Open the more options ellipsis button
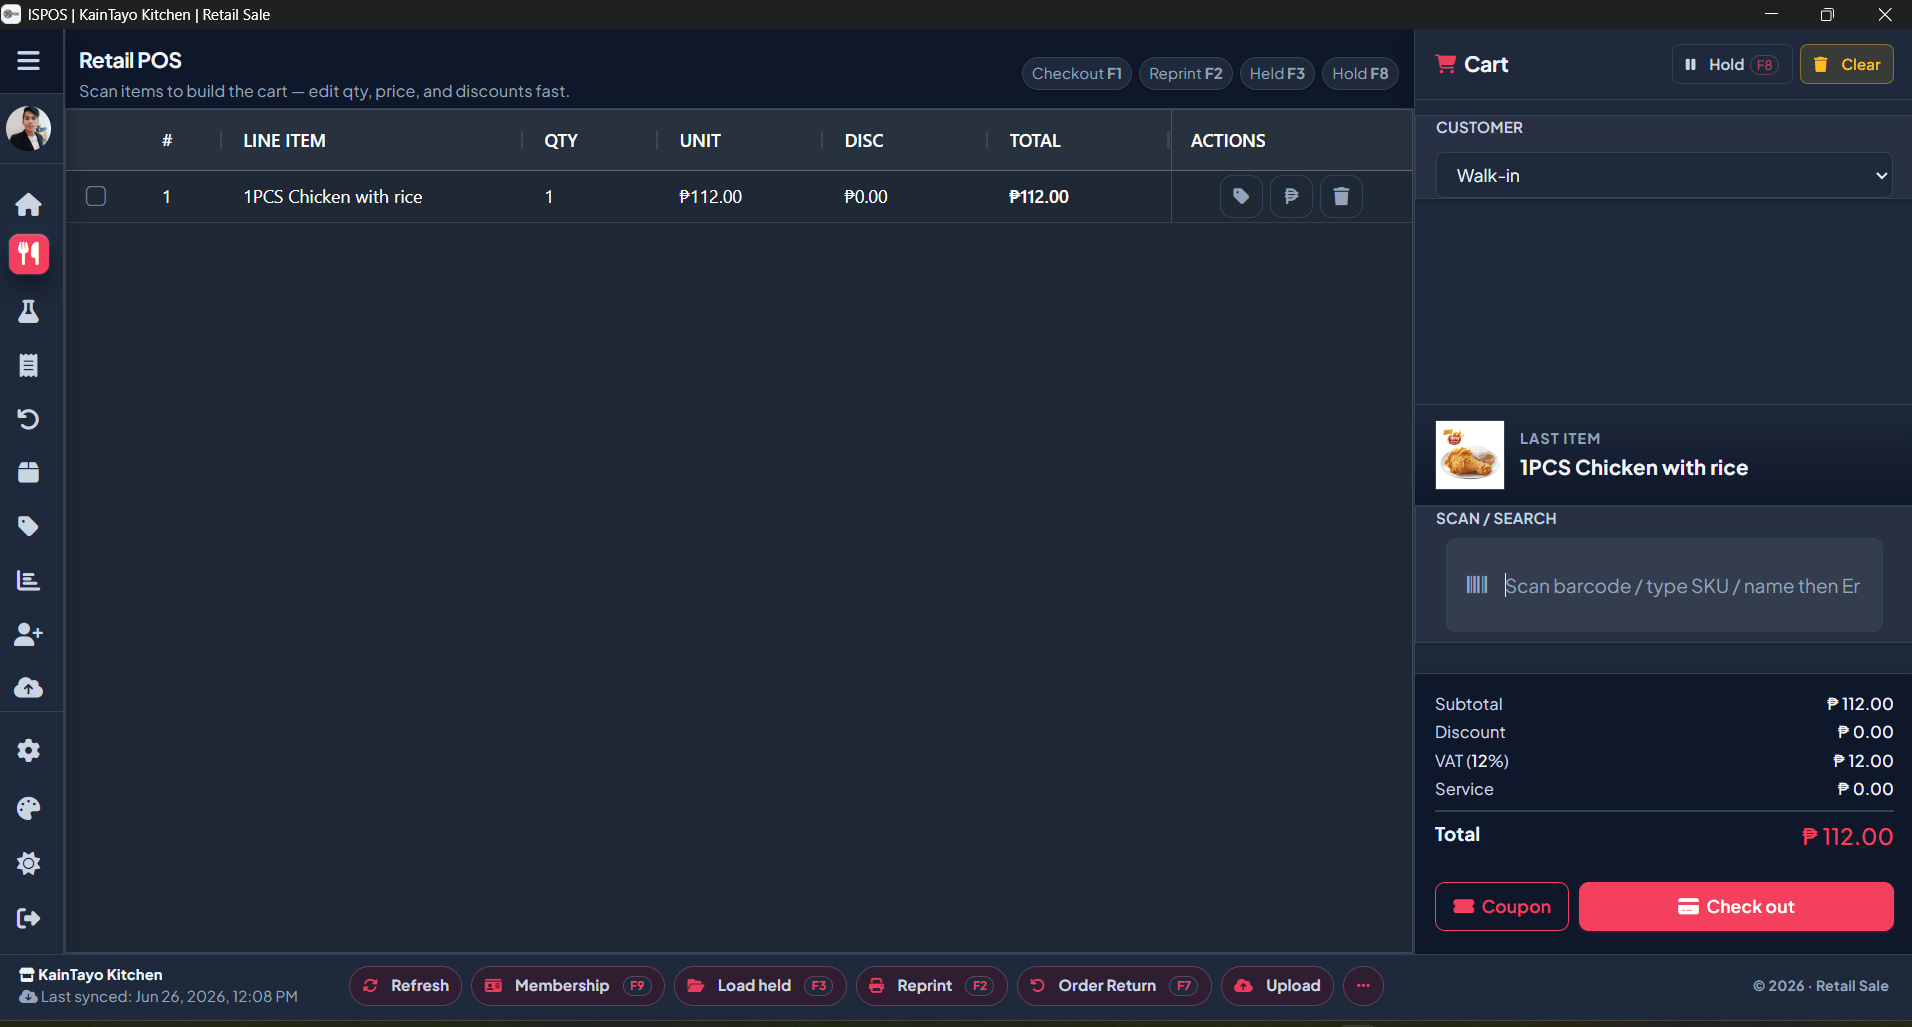The width and height of the screenshot is (1912, 1027). (x=1363, y=986)
